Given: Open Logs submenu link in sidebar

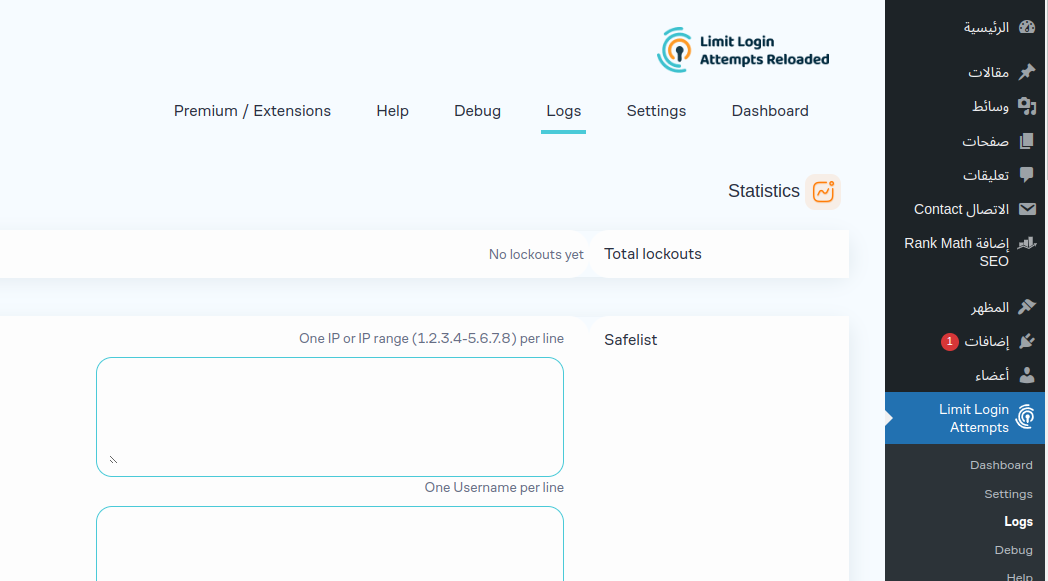Looking at the screenshot, I should click(1018, 521).
